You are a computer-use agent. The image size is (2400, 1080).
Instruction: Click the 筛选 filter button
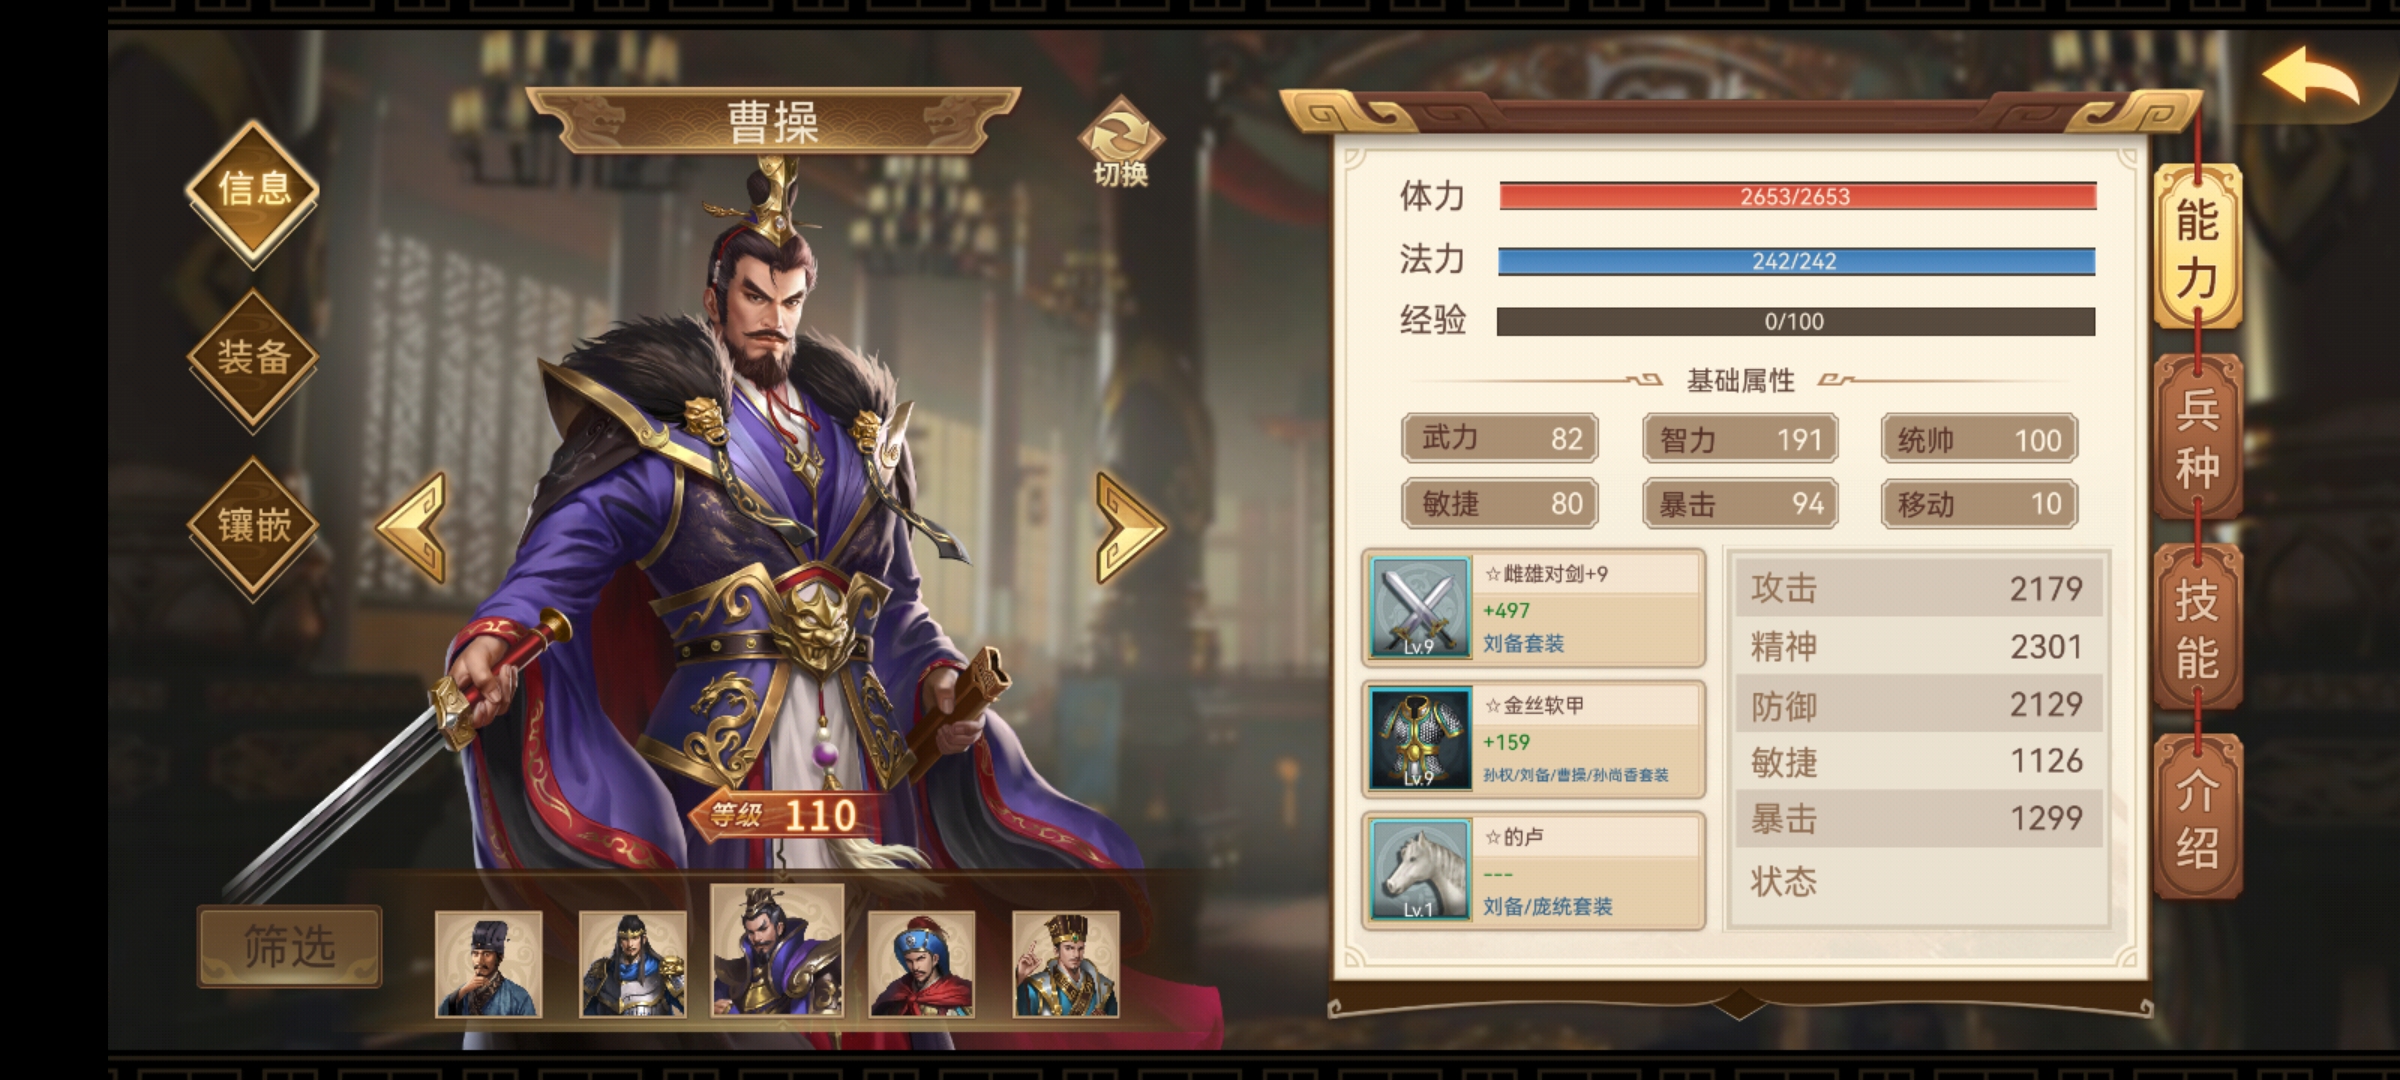point(289,946)
